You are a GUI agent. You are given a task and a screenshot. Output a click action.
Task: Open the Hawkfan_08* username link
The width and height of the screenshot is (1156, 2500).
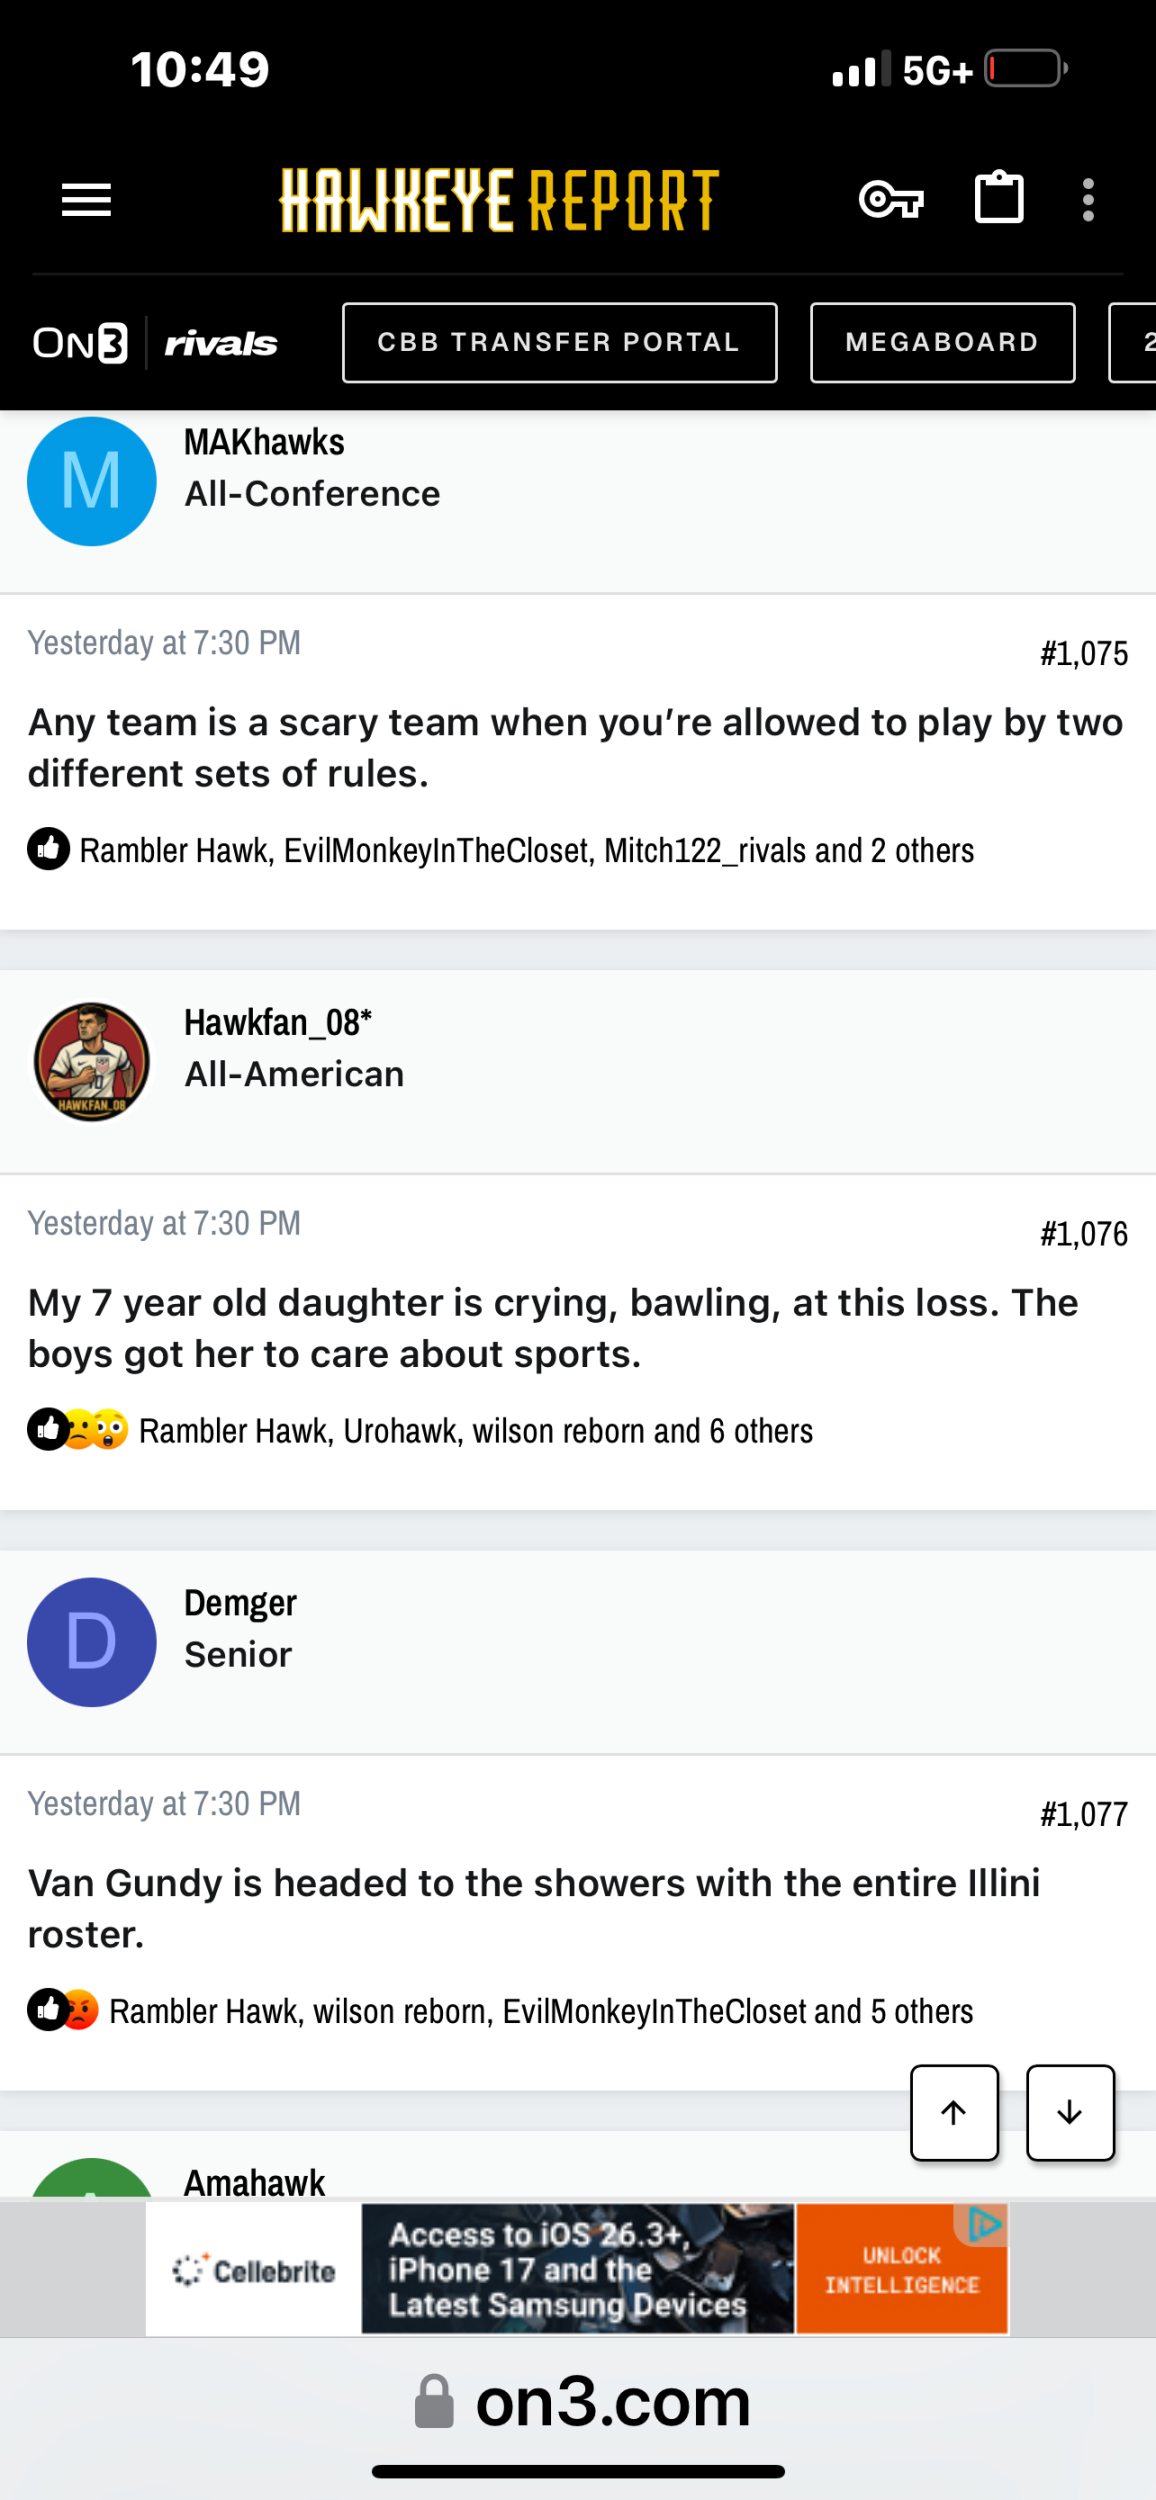278,1023
